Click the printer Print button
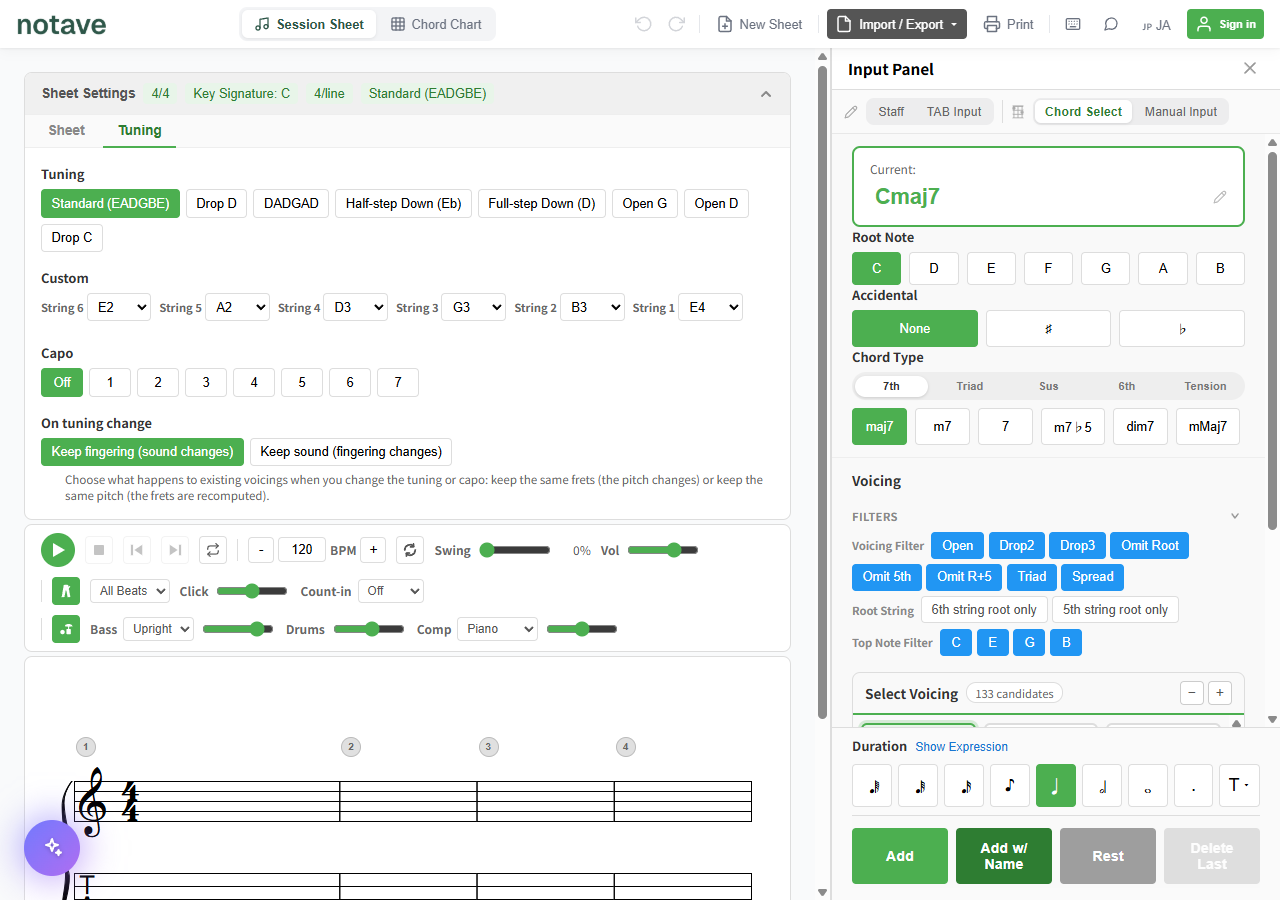1280x900 pixels. pos(1008,24)
